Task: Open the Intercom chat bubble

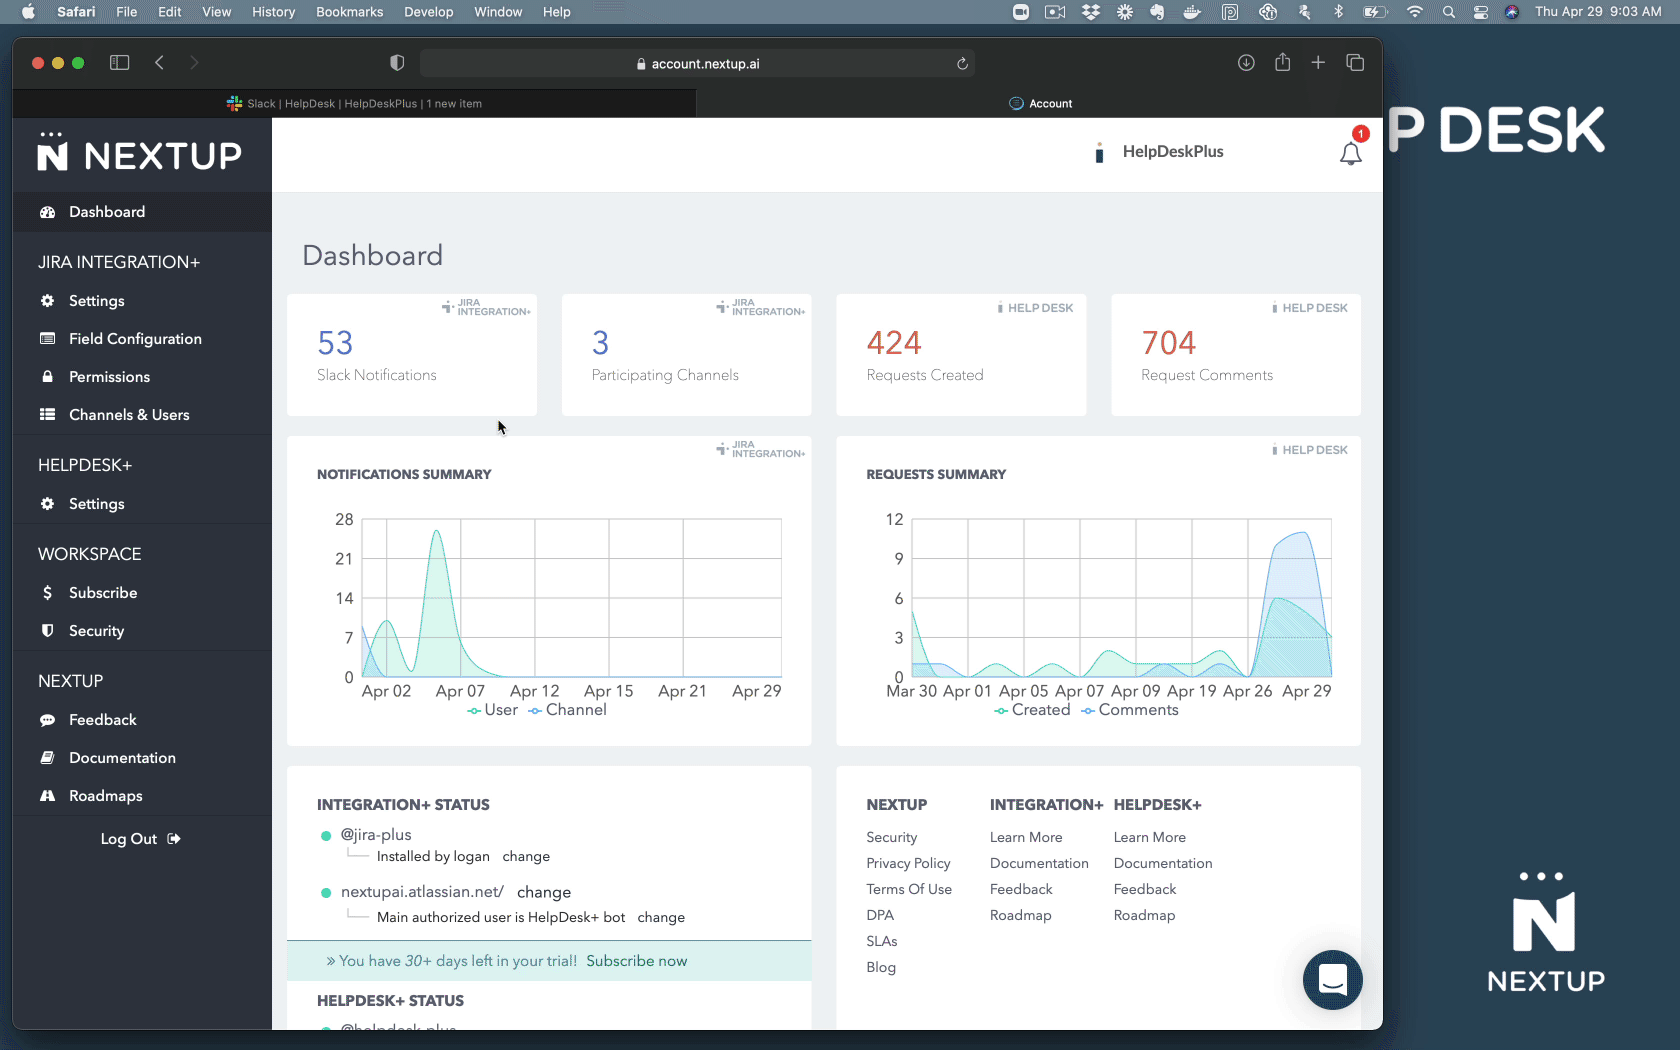Action: point(1332,980)
